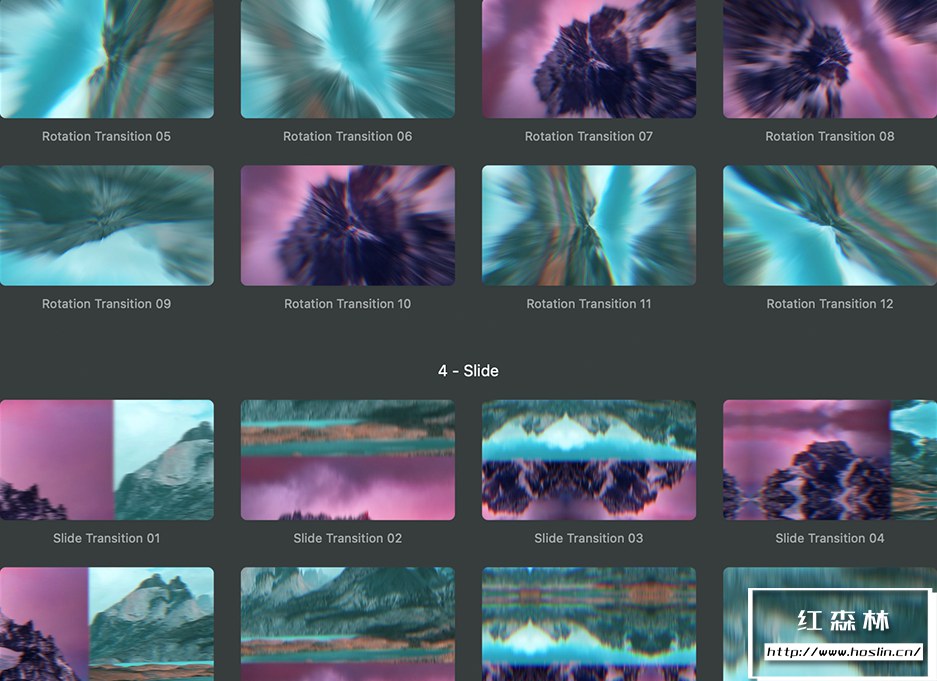The image size is (937, 681).
Task: Select the Rotation Transition 07 thumbnail
Action: pyautogui.click(x=589, y=59)
